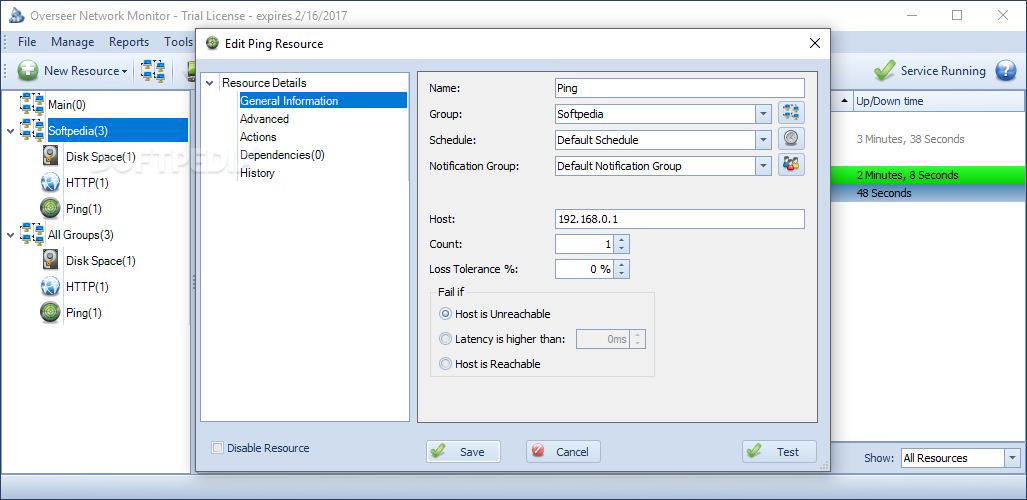Screen dimensions: 1027x500
Task: Click the schedule clock icon beside Schedule field
Action: (791, 139)
